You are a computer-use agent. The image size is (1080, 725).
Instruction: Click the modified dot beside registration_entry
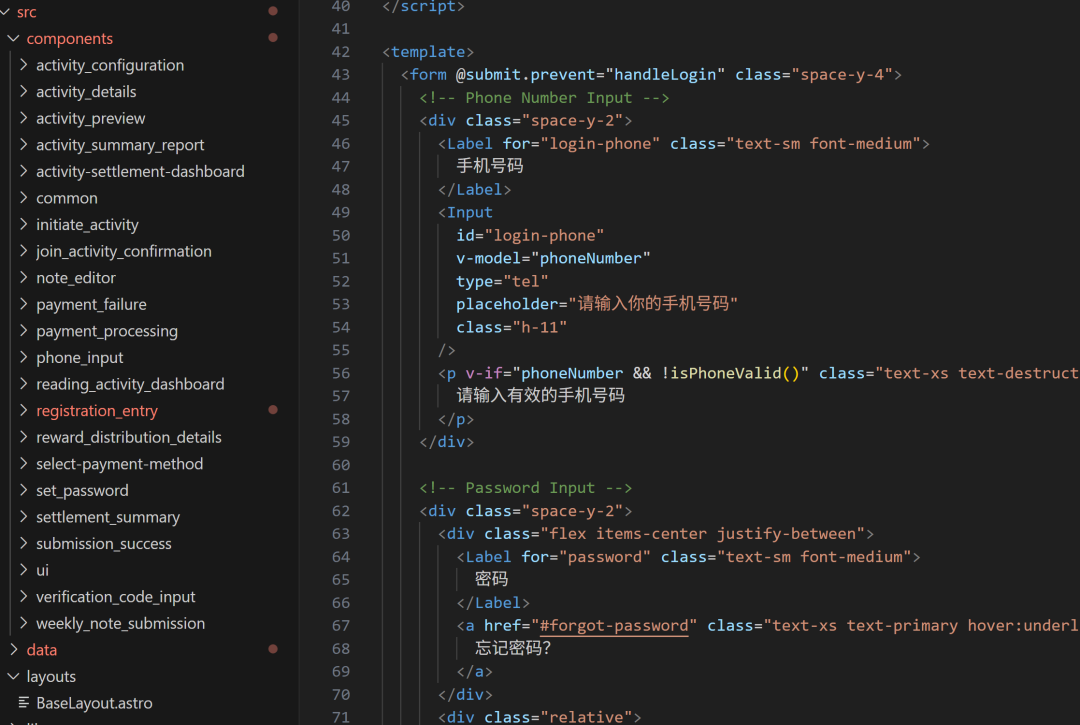click(x=273, y=410)
